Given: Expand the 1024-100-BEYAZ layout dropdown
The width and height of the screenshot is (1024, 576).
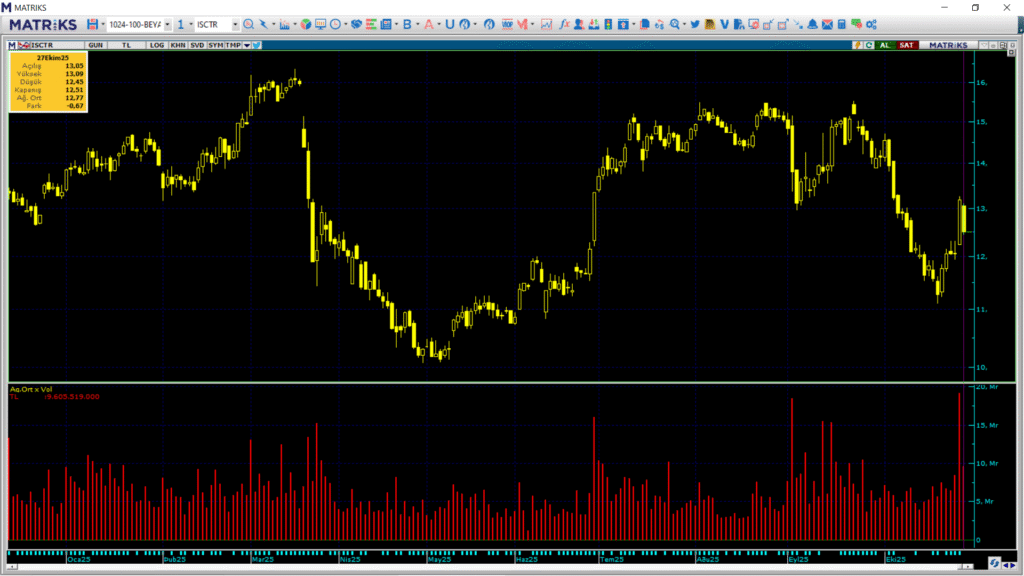Looking at the screenshot, I should pyautogui.click(x=166, y=24).
